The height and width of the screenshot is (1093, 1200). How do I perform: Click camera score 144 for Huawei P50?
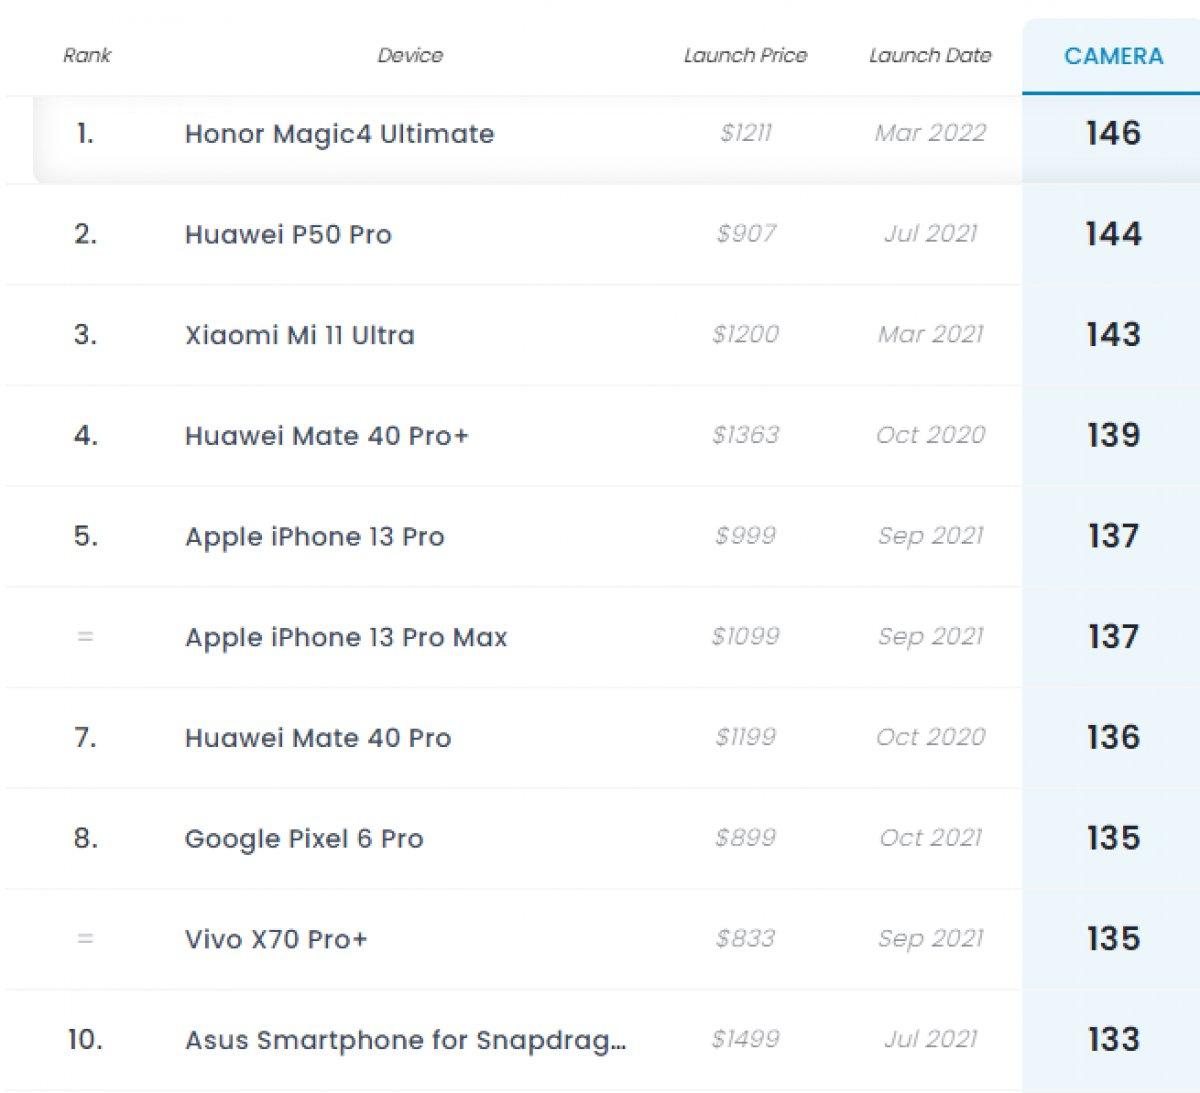[1113, 234]
